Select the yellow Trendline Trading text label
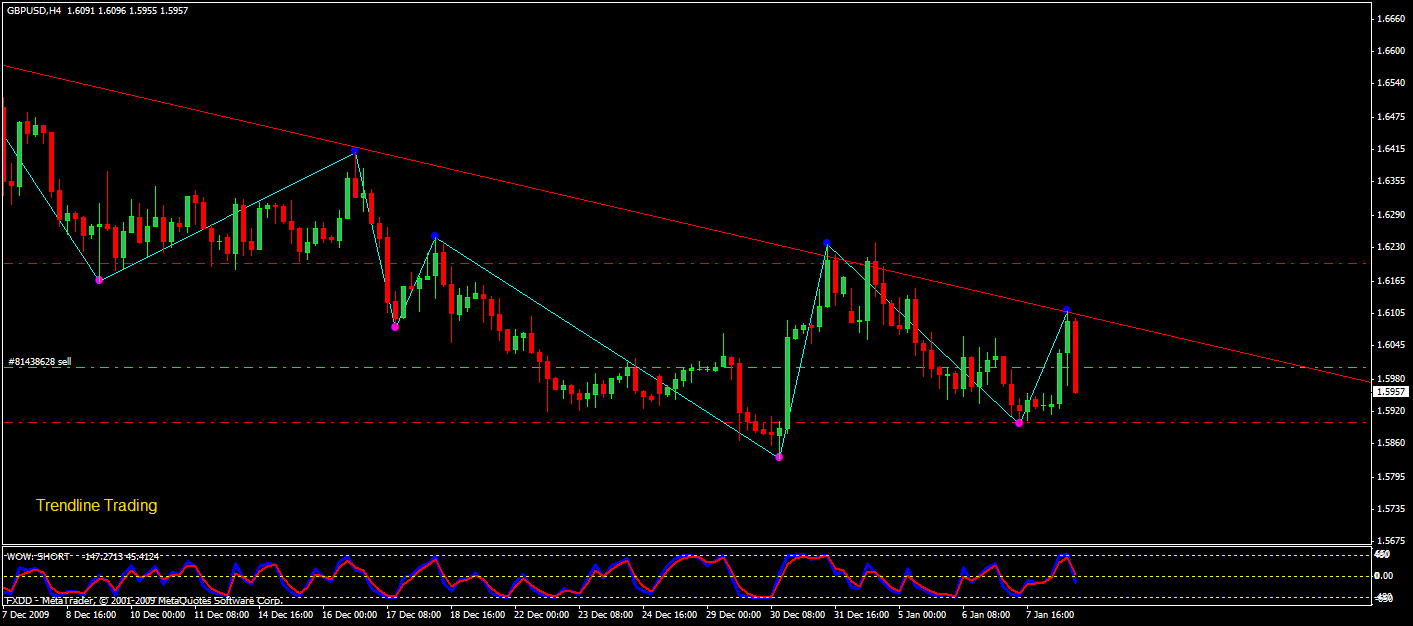 (96, 506)
